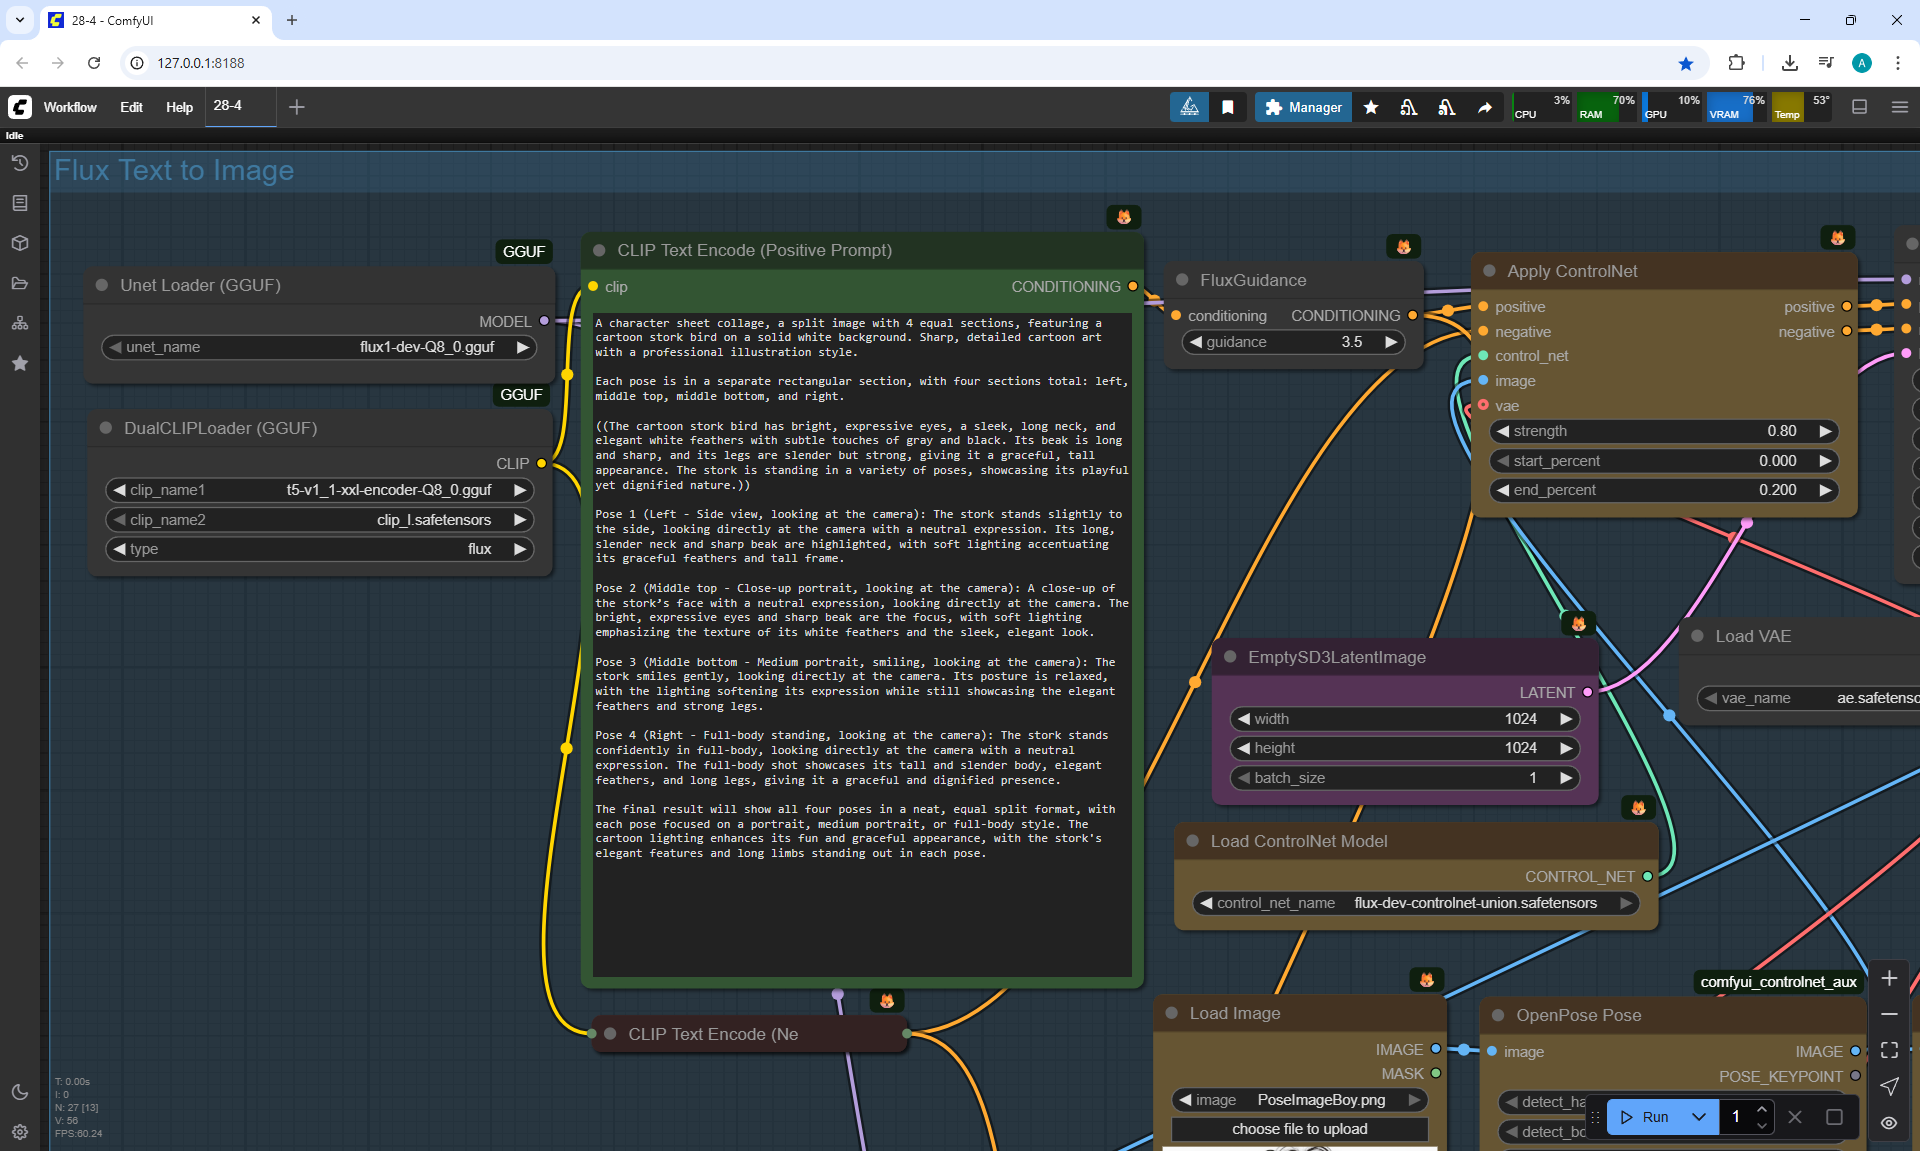Toggle dark theme moon icon

pos(19,1092)
